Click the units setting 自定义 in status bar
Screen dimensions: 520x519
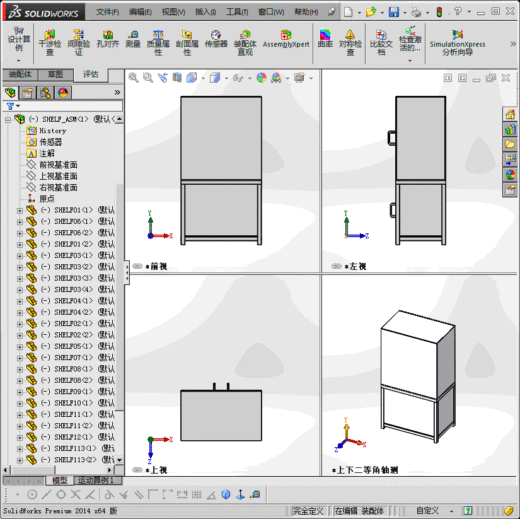coord(428,510)
